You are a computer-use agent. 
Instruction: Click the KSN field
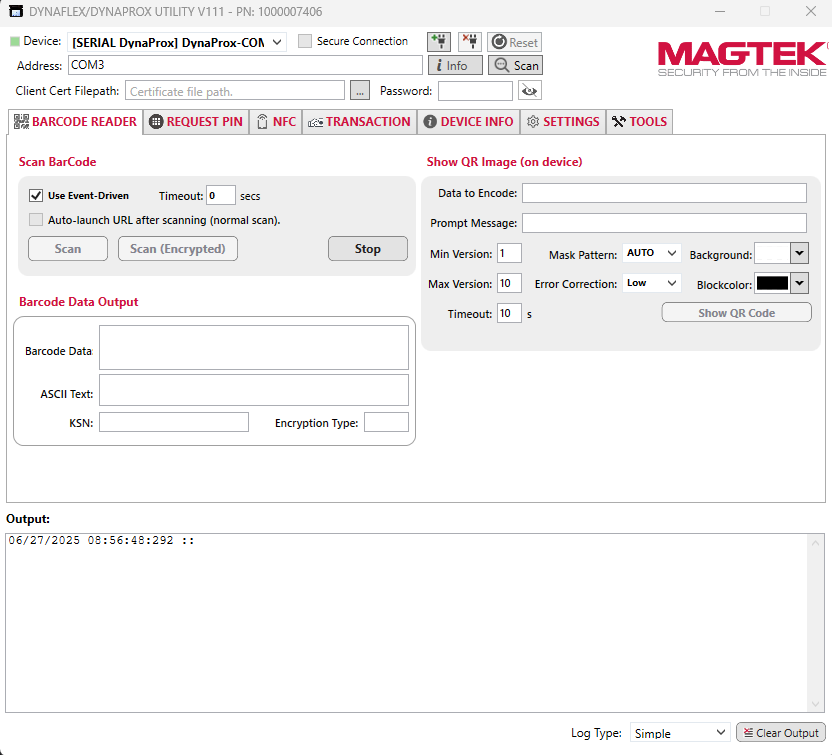[174, 422]
